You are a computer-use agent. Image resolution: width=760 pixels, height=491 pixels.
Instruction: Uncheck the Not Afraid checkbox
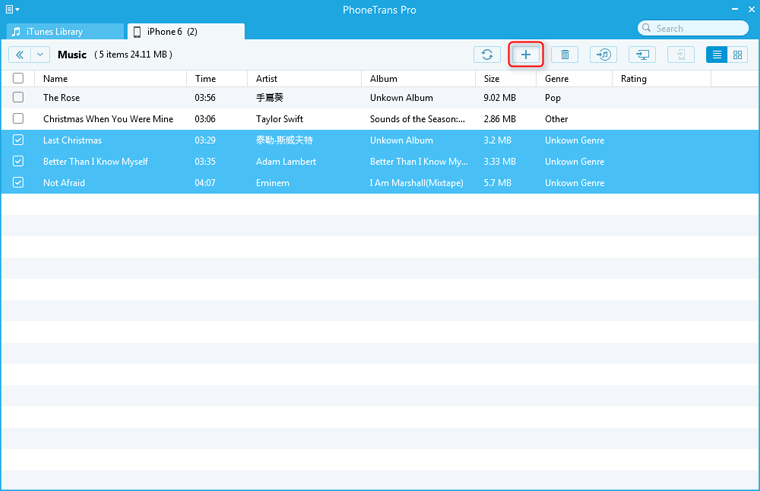pyautogui.click(x=18, y=183)
